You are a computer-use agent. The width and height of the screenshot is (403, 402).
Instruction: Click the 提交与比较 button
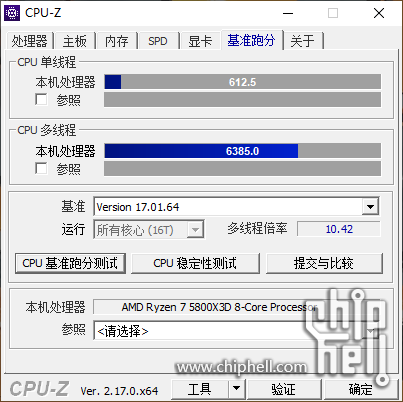coord(324,263)
